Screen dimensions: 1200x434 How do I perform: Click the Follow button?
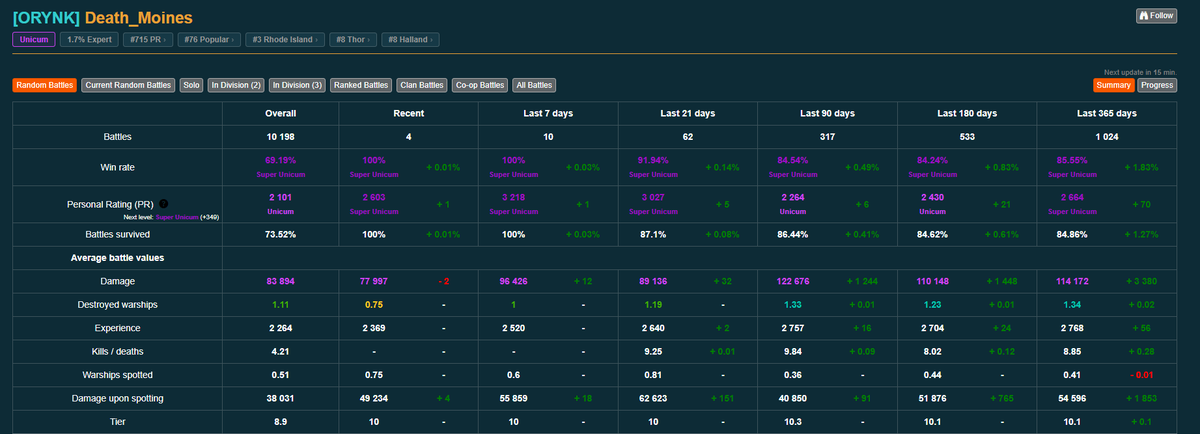(1156, 16)
